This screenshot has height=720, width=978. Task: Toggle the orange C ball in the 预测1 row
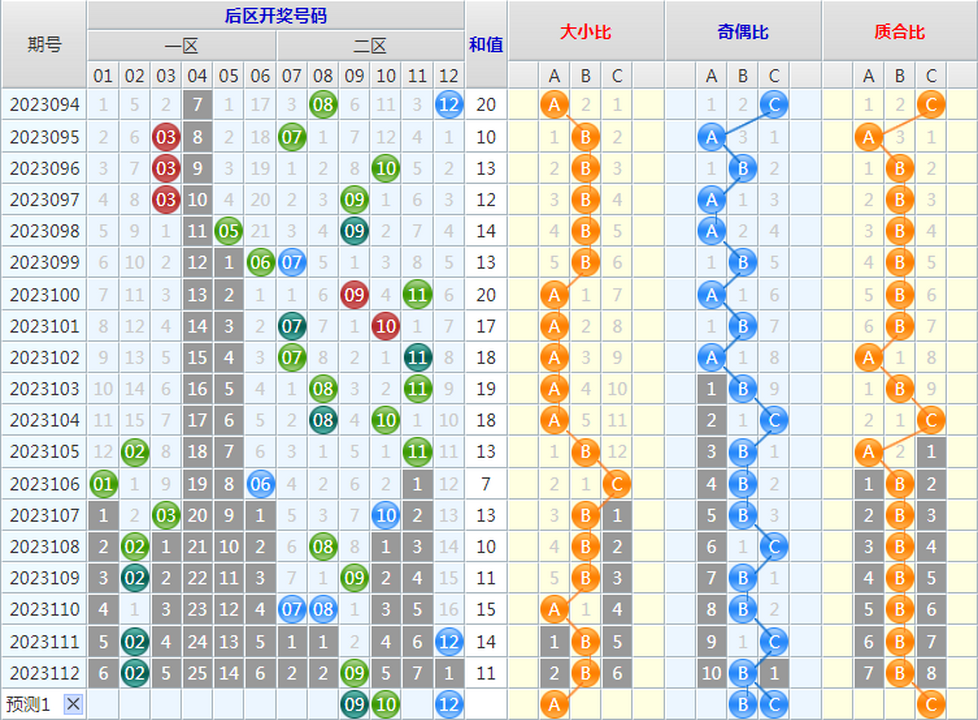coord(931,704)
